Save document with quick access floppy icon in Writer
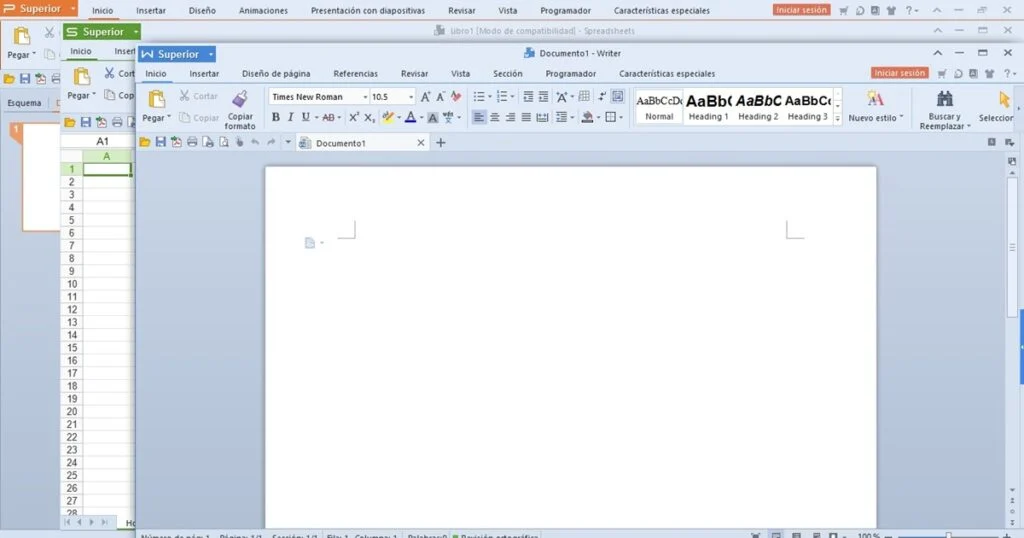The width and height of the screenshot is (1024, 538). pos(161,142)
